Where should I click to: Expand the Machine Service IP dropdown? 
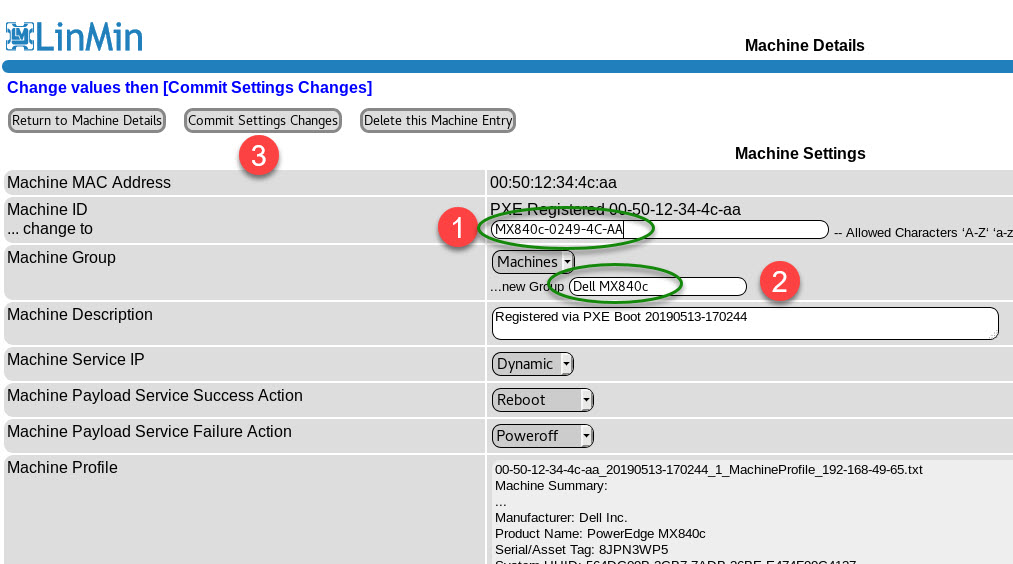533,364
